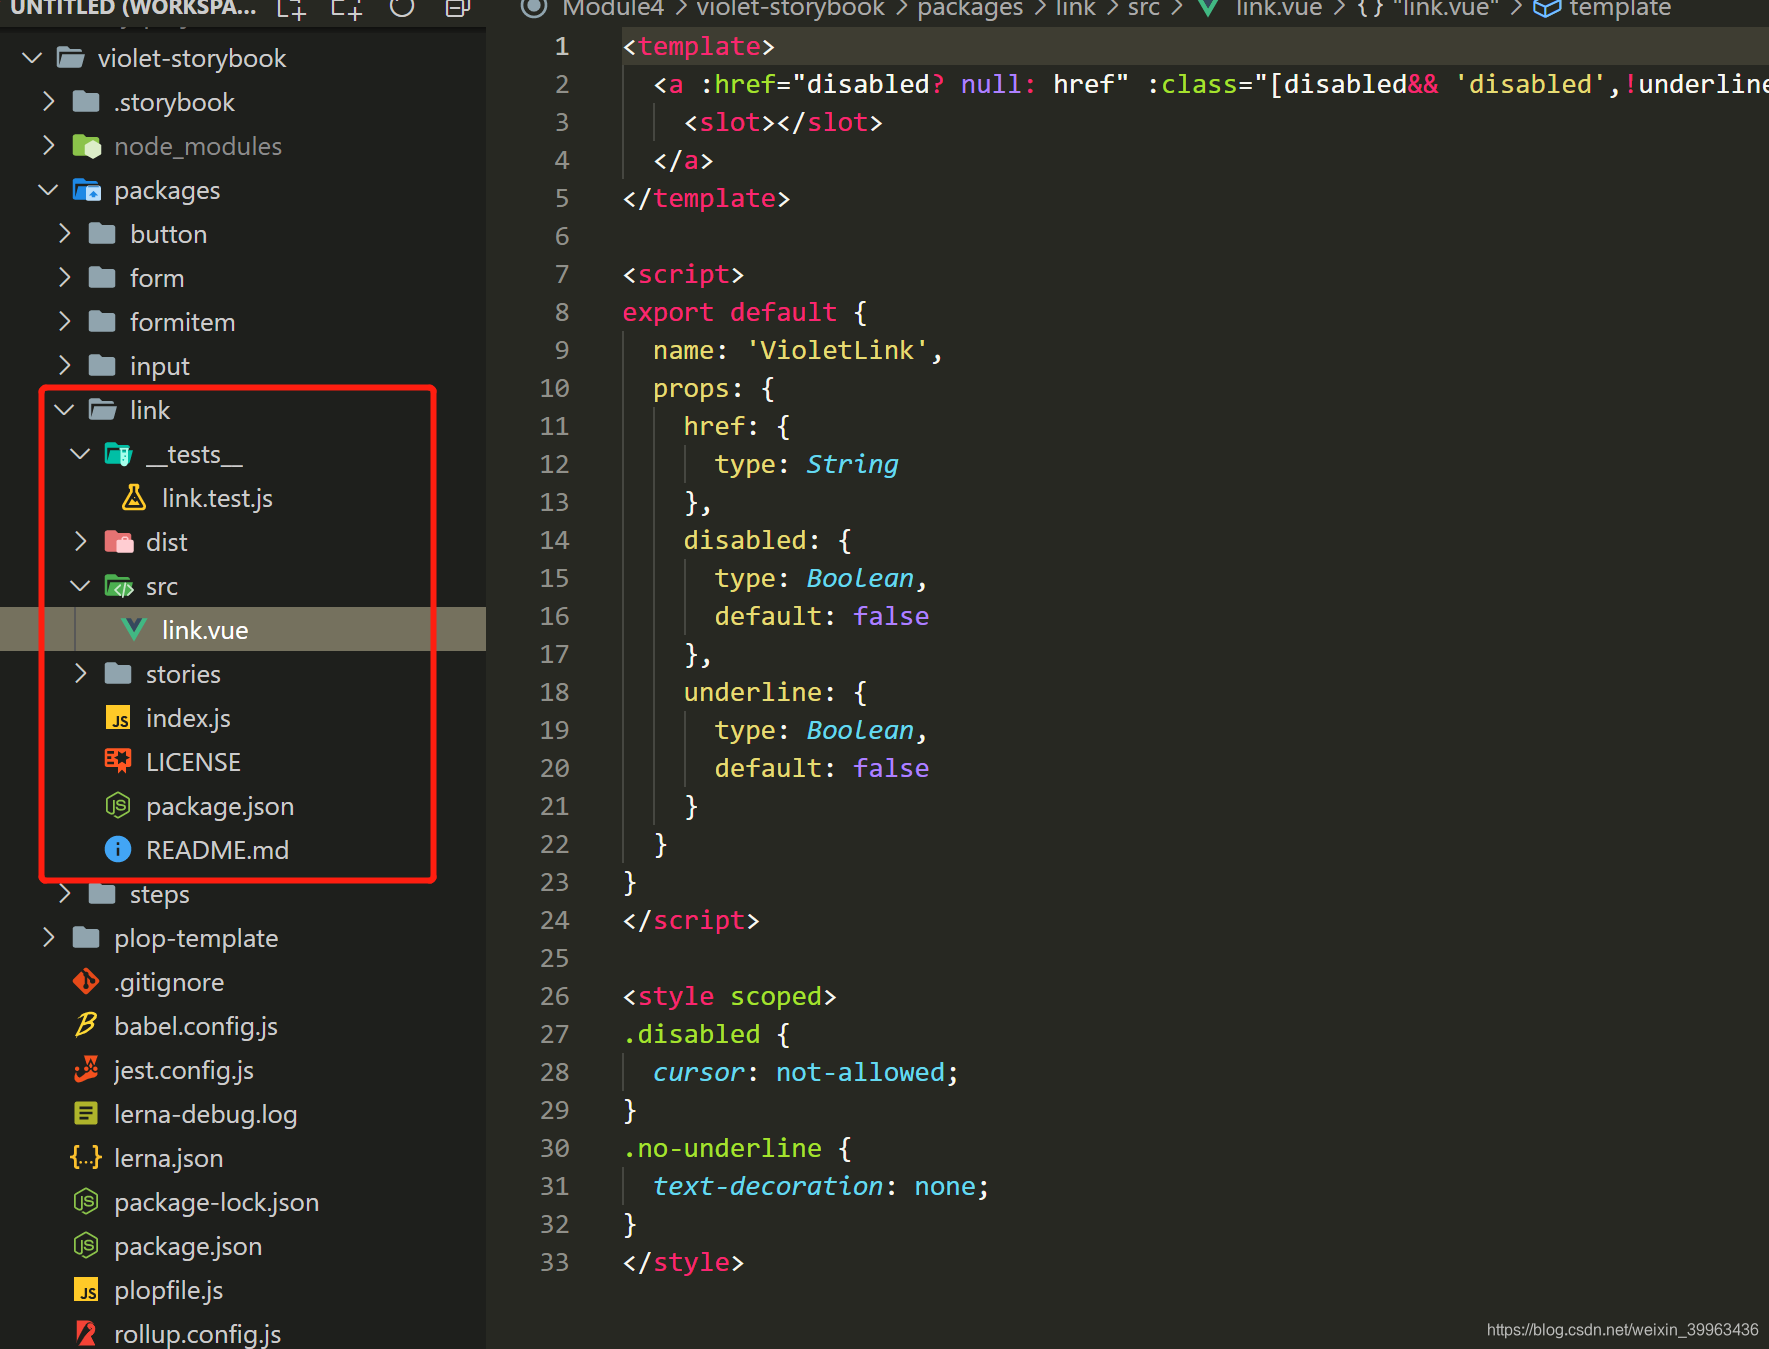Viewport: 1769px width, 1349px height.
Task: Click '.no-underline' selector in style block
Action: (x=722, y=1148)
